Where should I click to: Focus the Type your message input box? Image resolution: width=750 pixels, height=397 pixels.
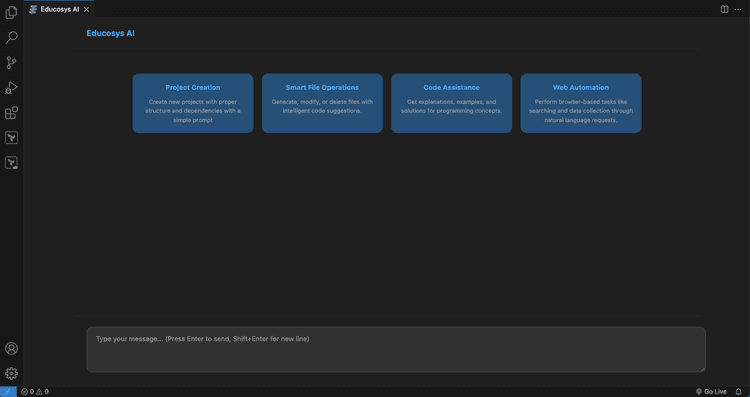pyautogui.click(x=396, y=349)
